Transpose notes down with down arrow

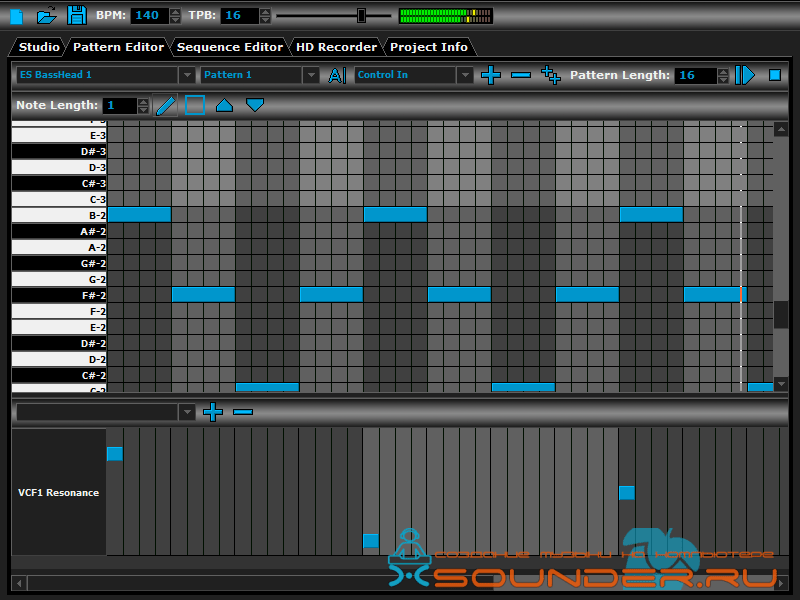[x=255, y=105]
